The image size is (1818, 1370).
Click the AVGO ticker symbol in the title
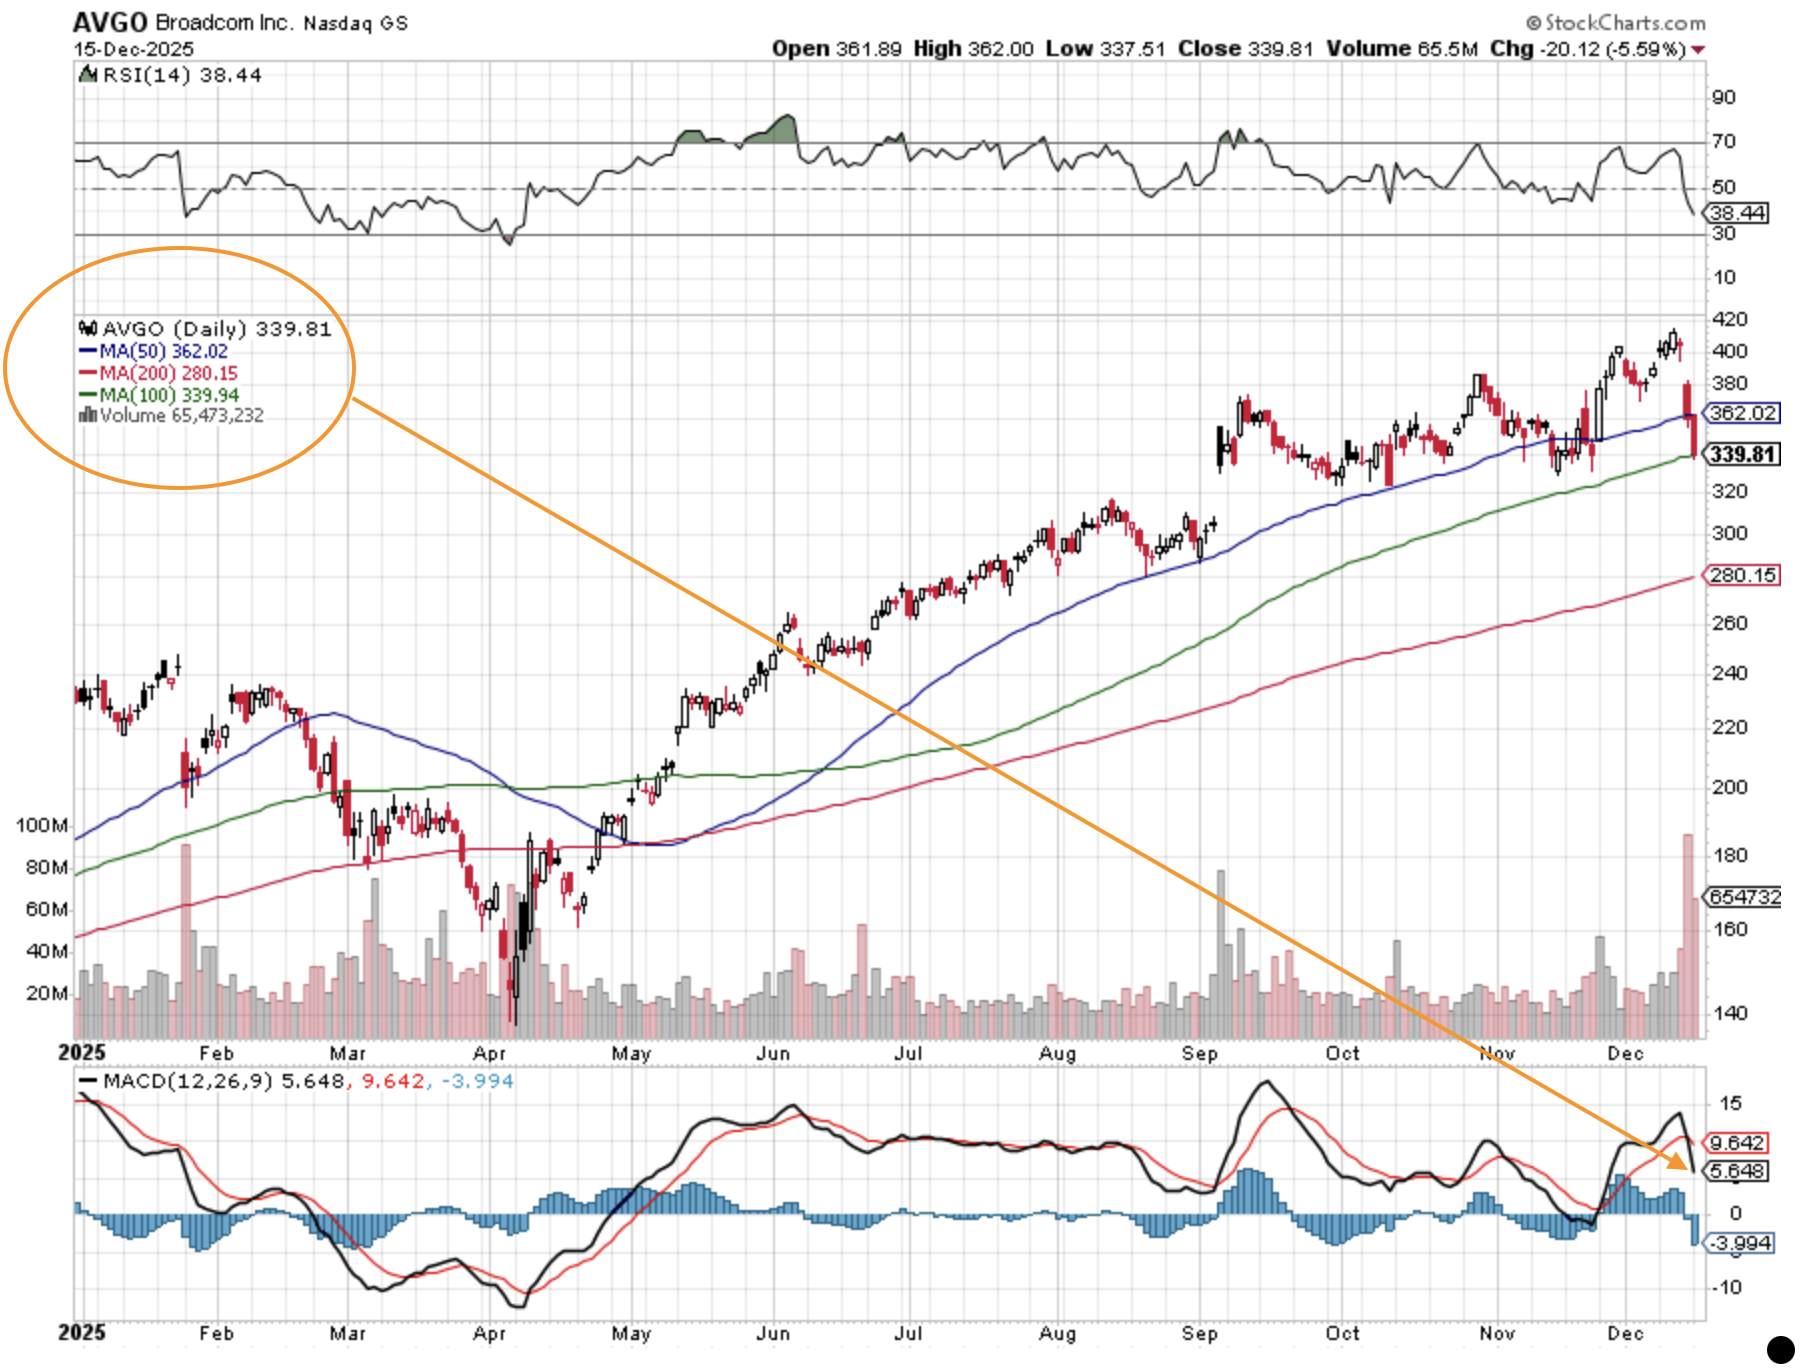[110, 22]
